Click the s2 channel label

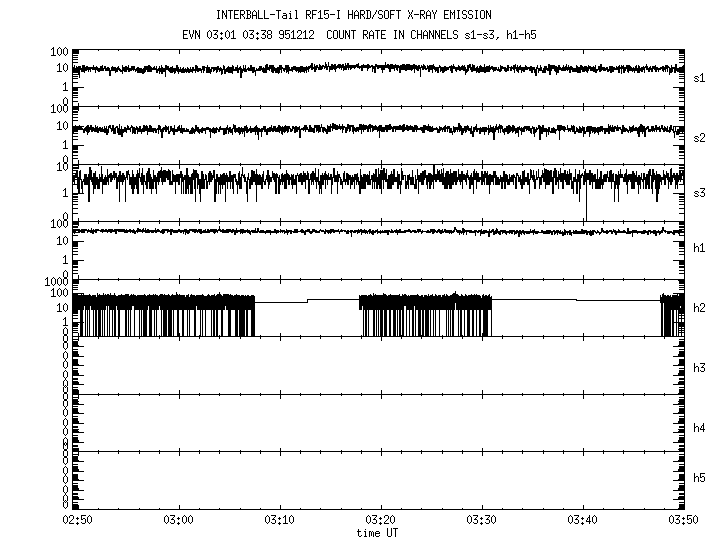click(701, 135)
